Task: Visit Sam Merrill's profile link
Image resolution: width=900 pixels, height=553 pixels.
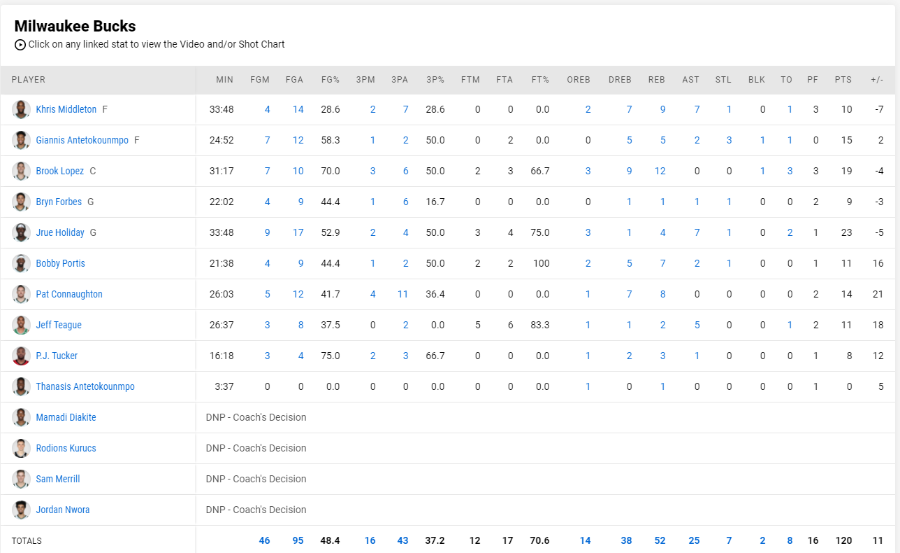Action: (58, 479)
